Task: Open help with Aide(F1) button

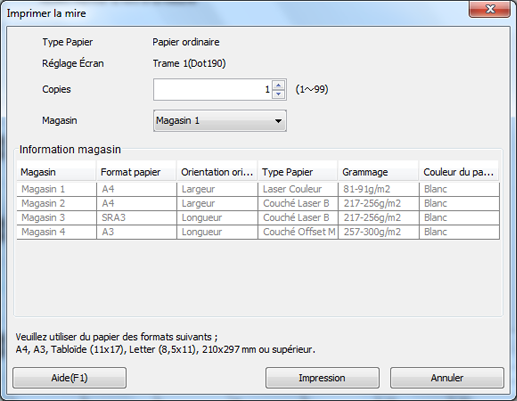Action: 69,378
